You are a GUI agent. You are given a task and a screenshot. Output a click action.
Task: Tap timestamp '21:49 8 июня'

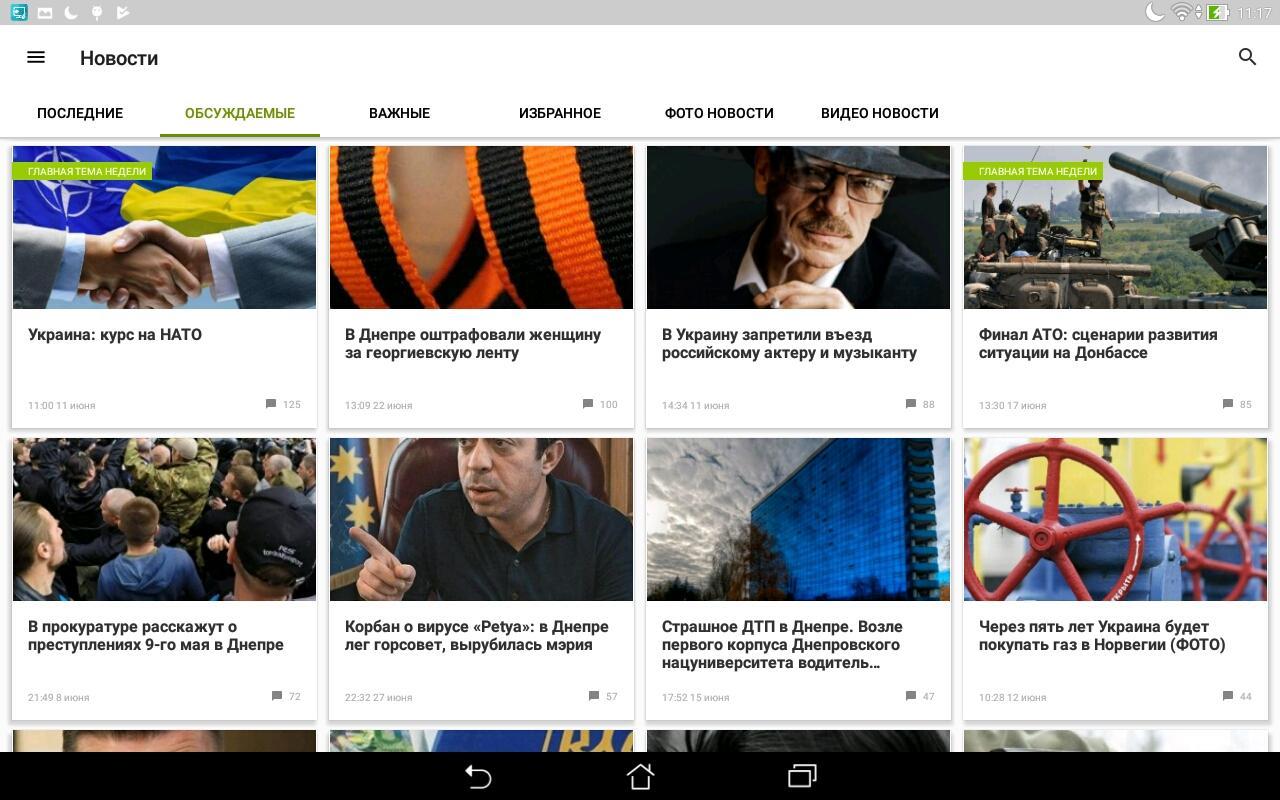coord(59,697)
